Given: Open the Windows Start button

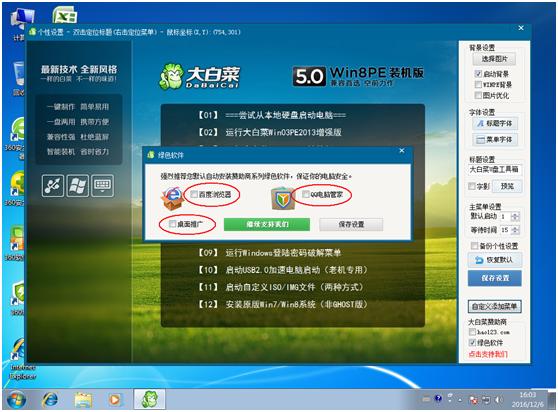Looking at the screenshot, I should [16, 399].
